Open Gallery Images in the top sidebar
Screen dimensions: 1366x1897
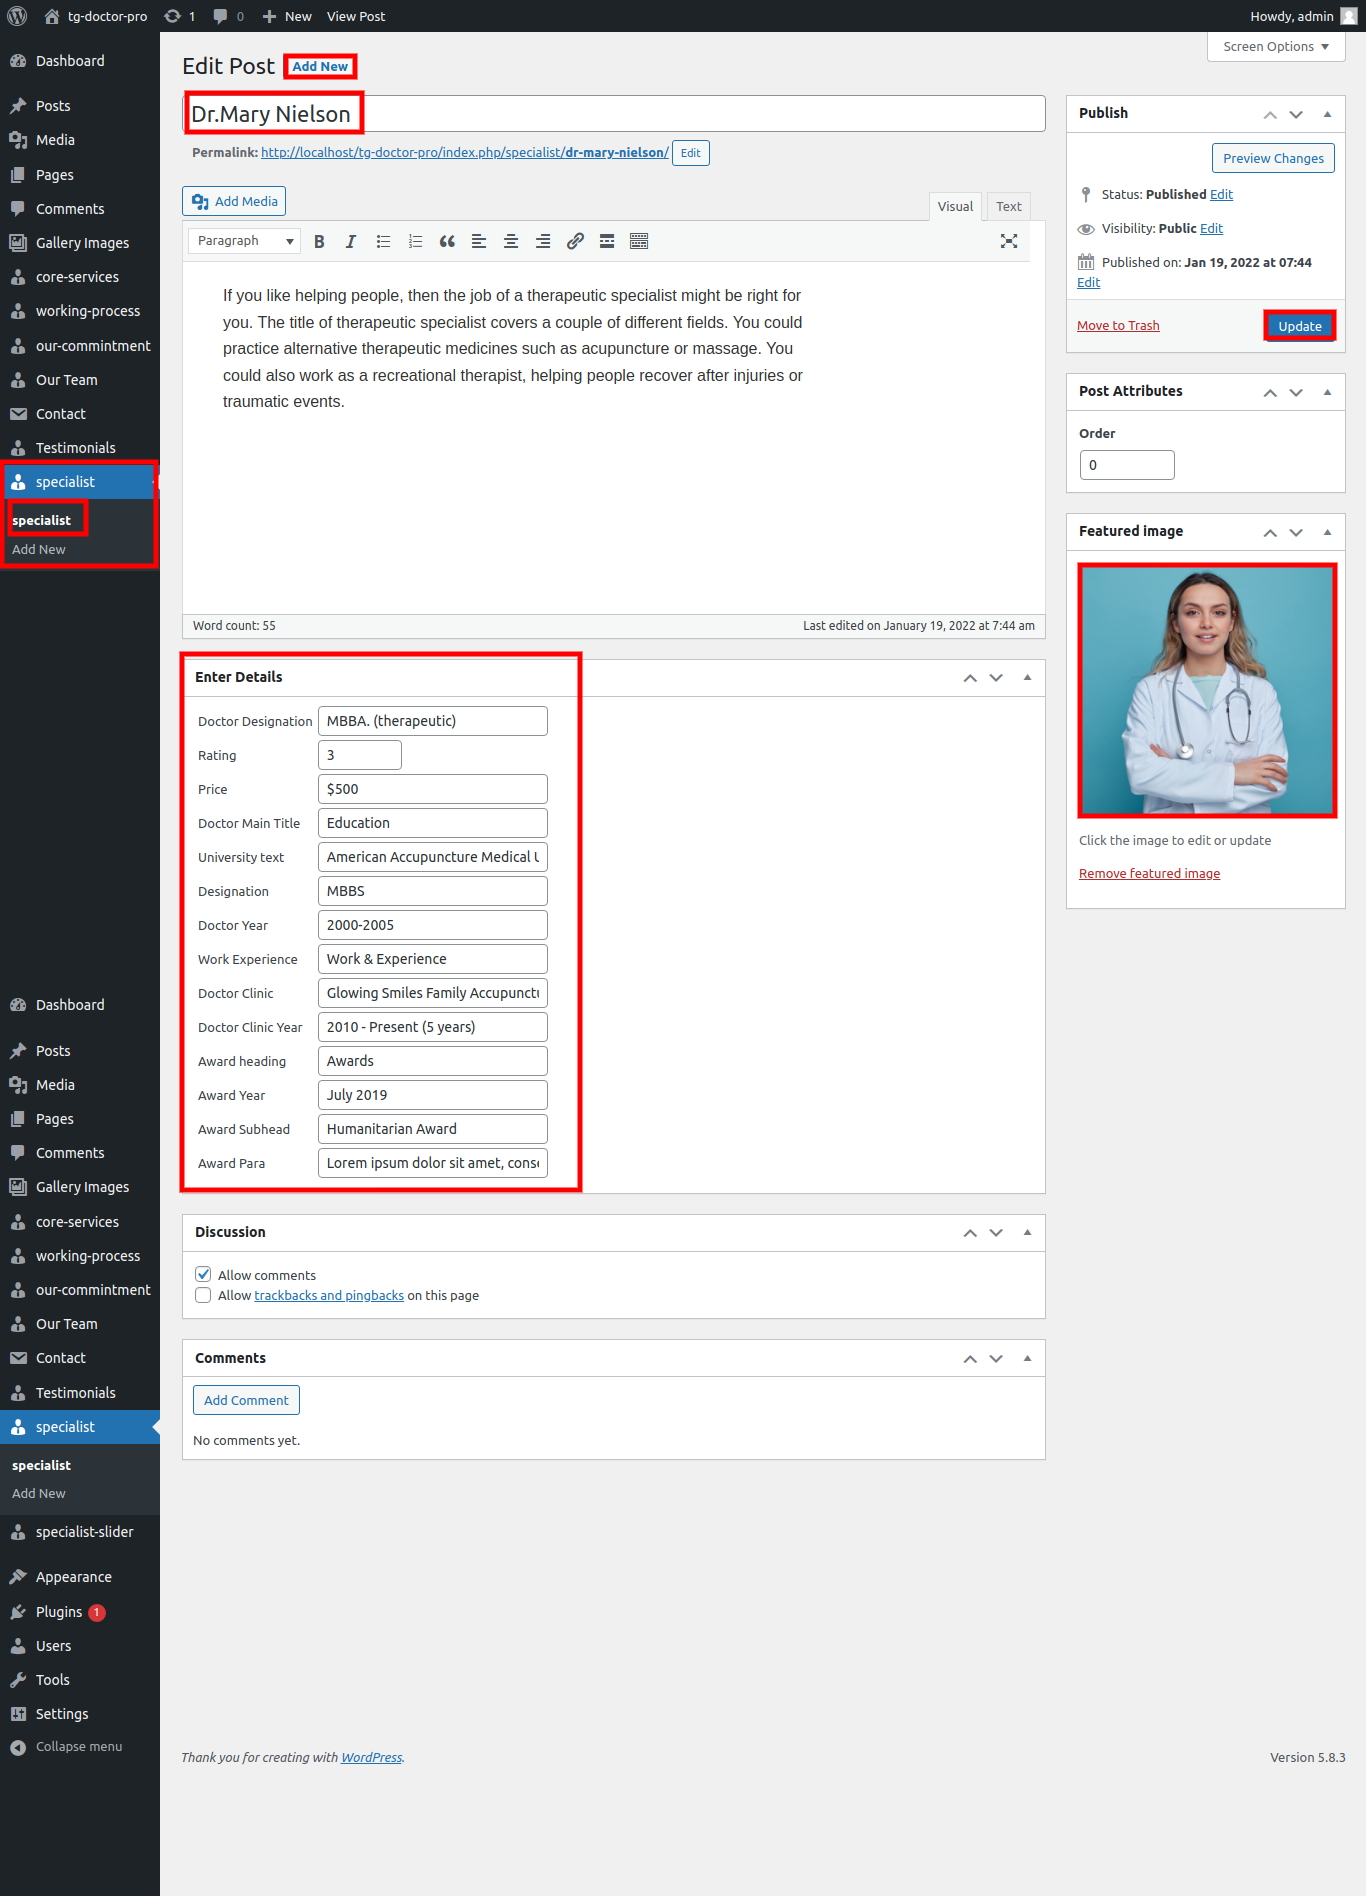(82, 243)
